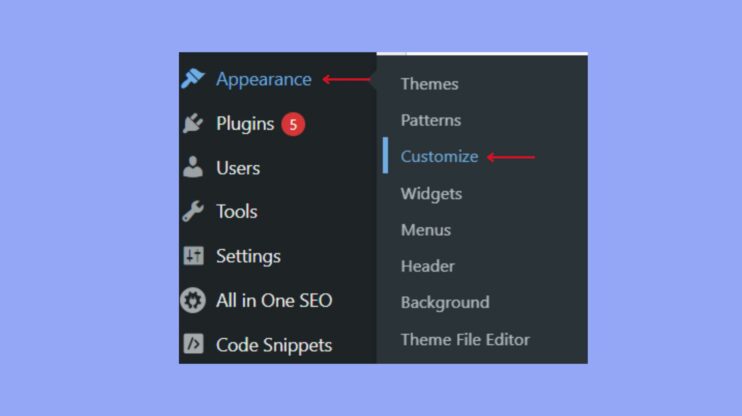Image resolution: width=742 pixels, height=416 pixels.
Task: Click the Plugins plug icon
Action: pyautogui.click(x=193, y=124)
